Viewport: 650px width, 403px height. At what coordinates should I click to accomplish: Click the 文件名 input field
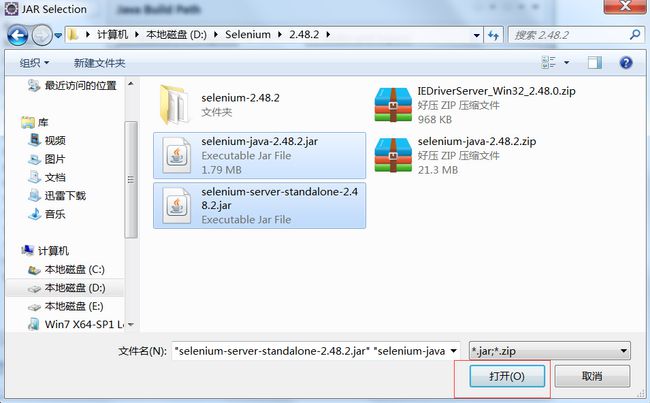(310, 351)
